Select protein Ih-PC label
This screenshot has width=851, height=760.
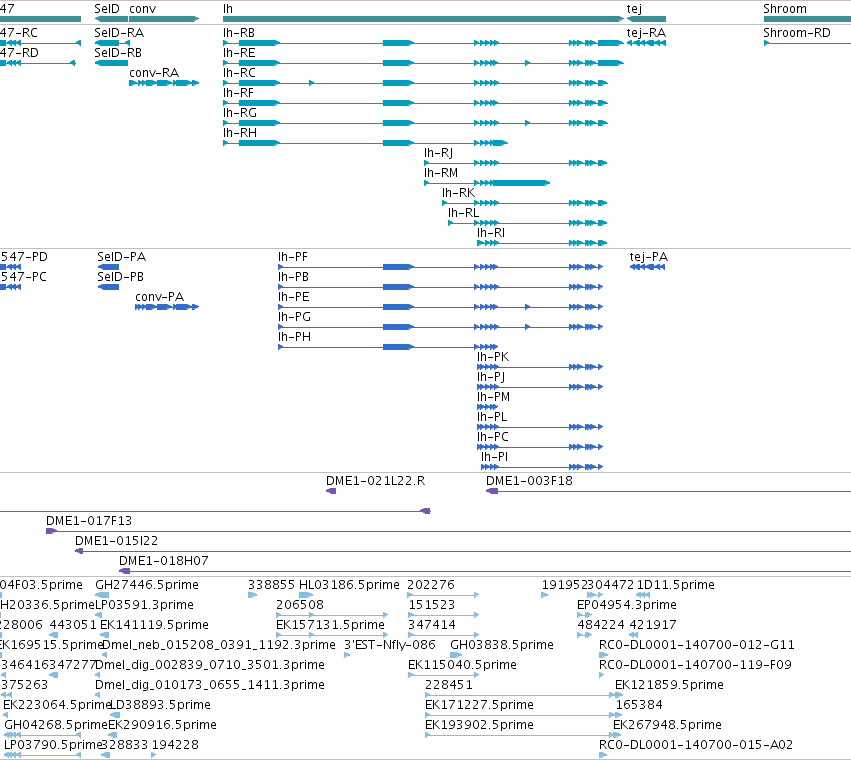click(x=492, y=437)
